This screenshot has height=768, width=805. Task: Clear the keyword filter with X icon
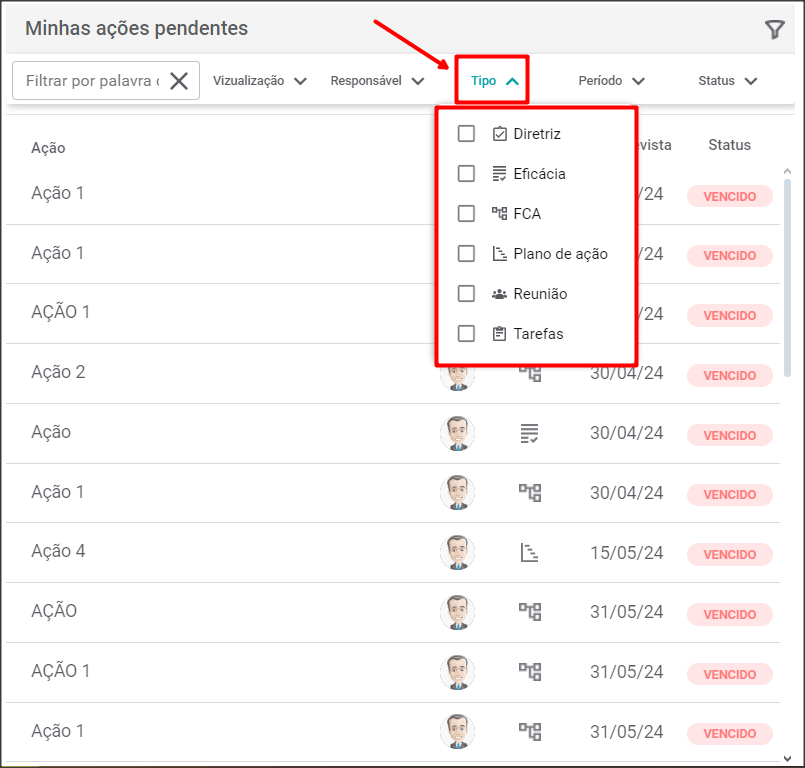click(179, 81)
